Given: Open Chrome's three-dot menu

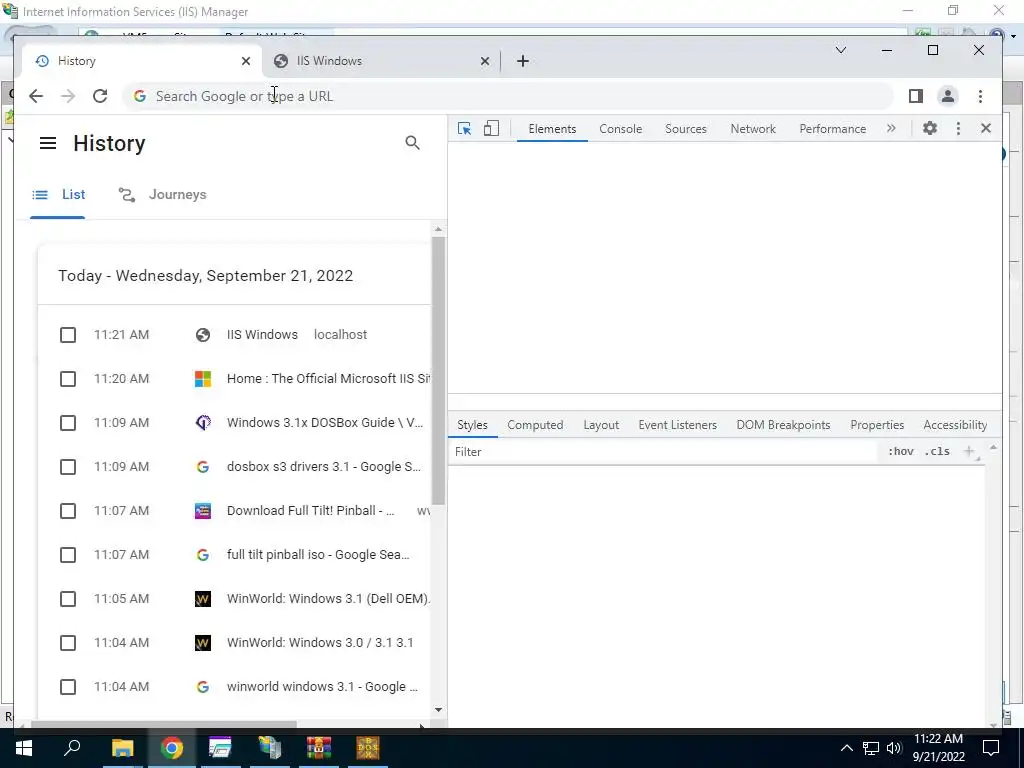Looking at the screenshot, I should 980,96.
